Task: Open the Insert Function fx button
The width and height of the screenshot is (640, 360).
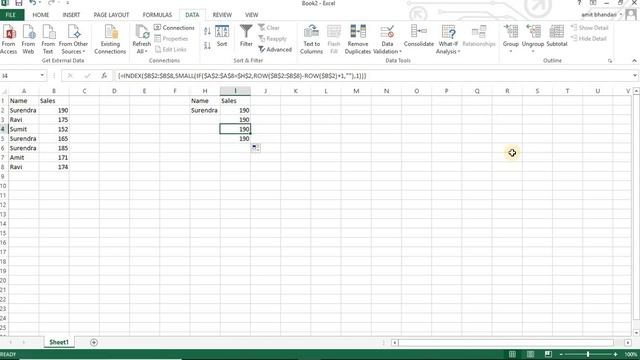Action: 104,76
